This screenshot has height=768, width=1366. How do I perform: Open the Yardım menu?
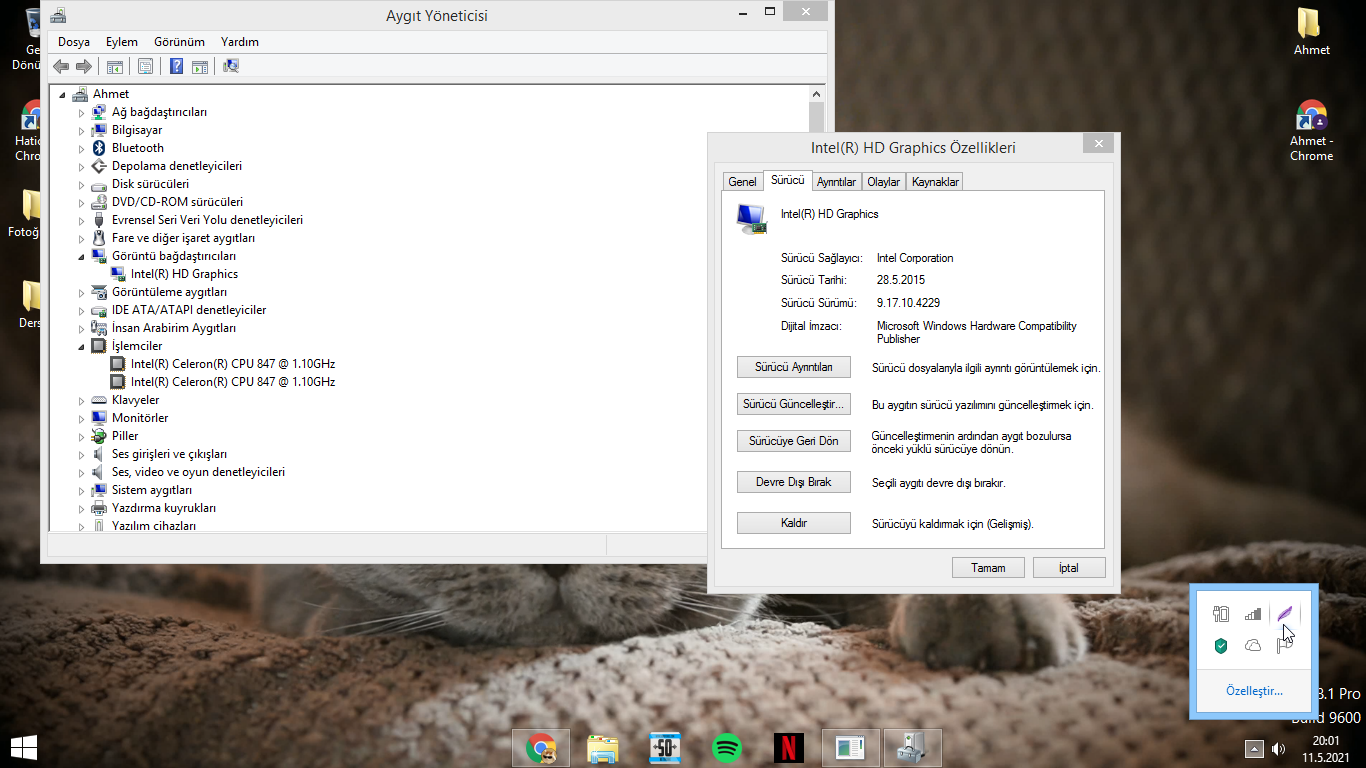tap(240, 42)
